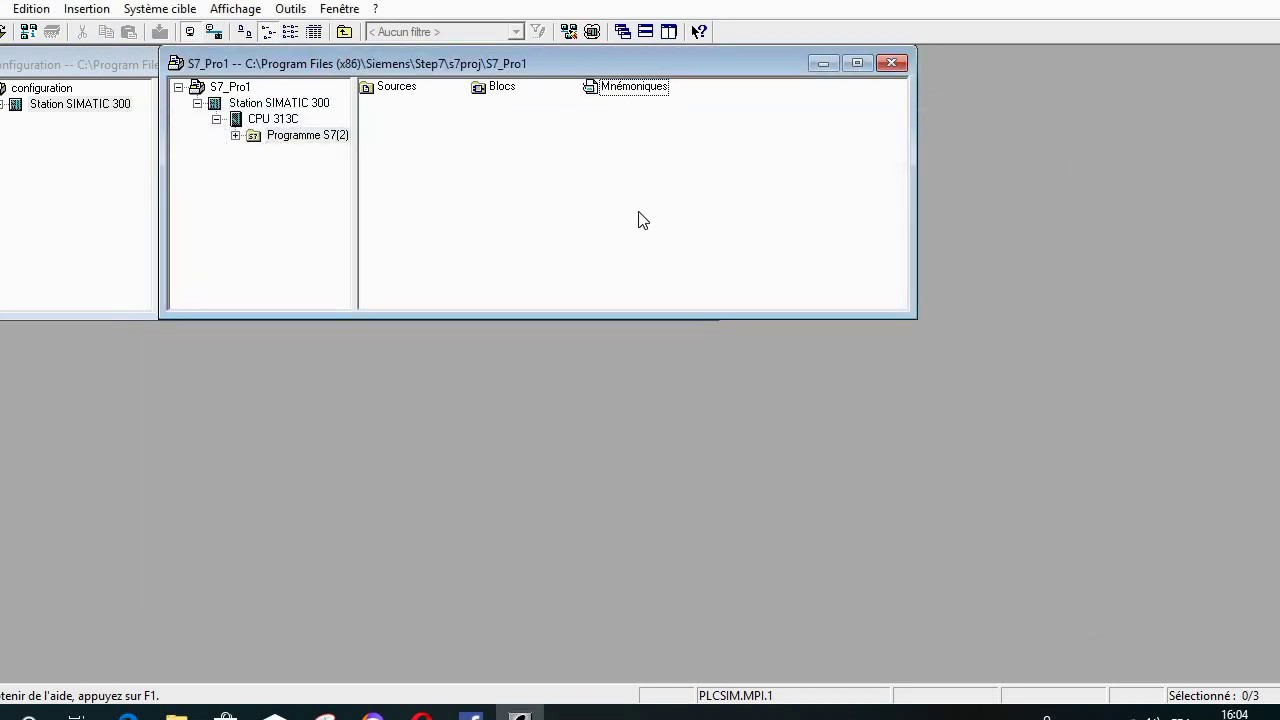Image resolution: width=1280 pixels, height=720 pixels.
Task: Open the Système cible menu
Action: [160, 9]
